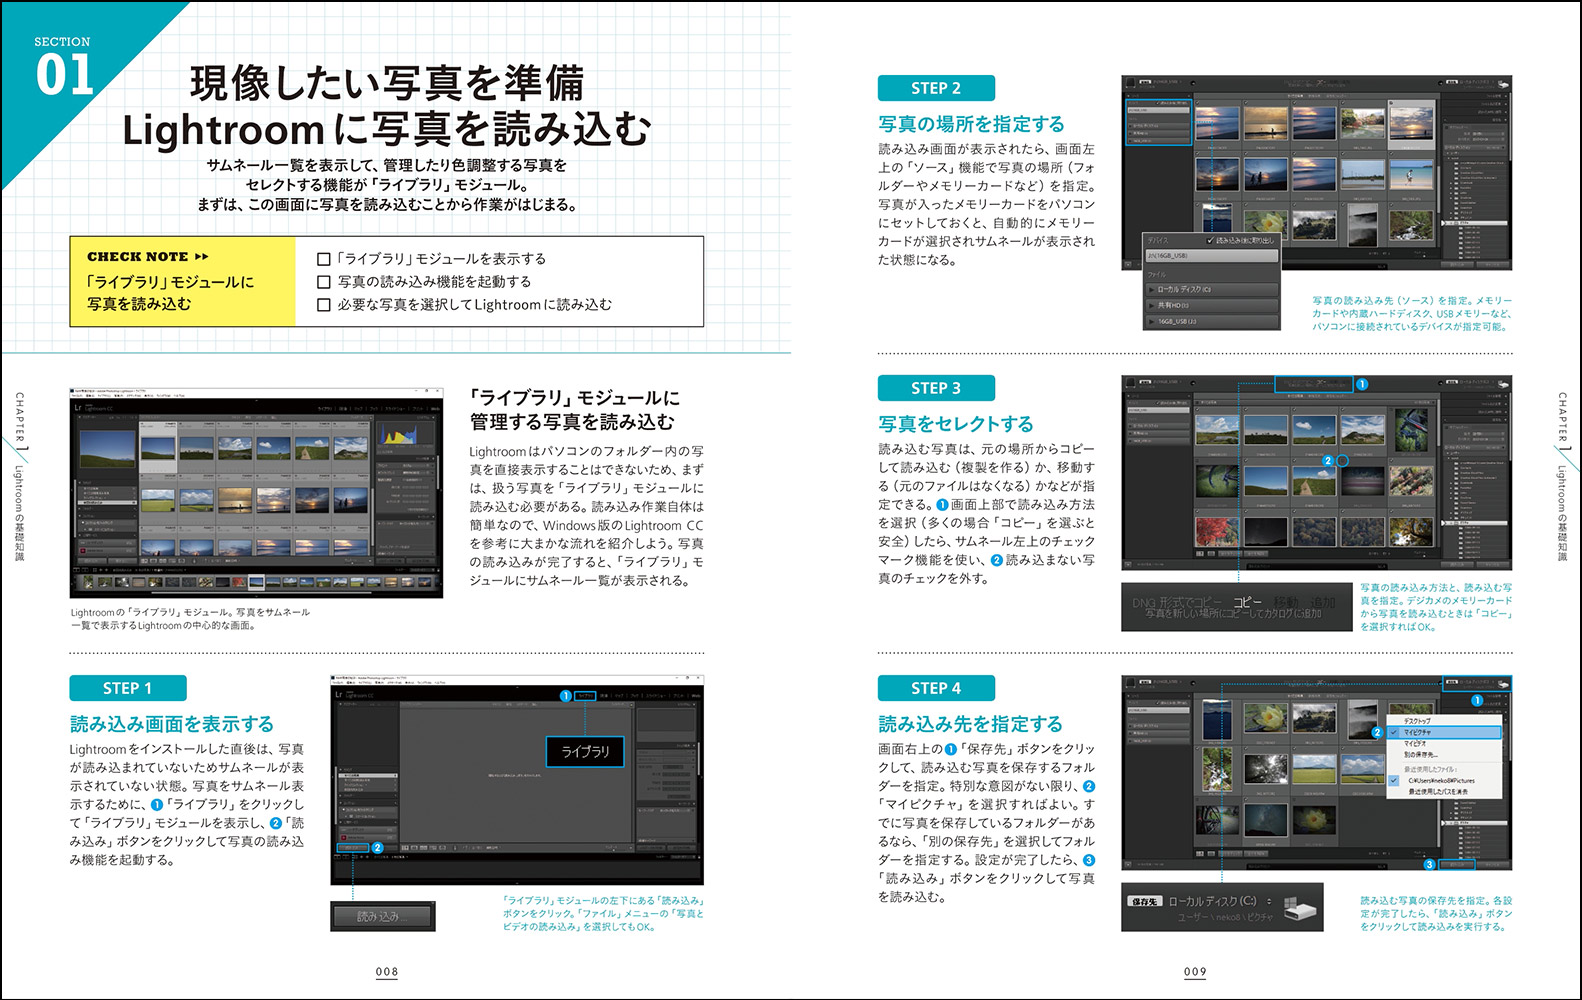Choose 別の保存先... from the destination menu
1582x1000 pixels.
[x=1419, y=754]
